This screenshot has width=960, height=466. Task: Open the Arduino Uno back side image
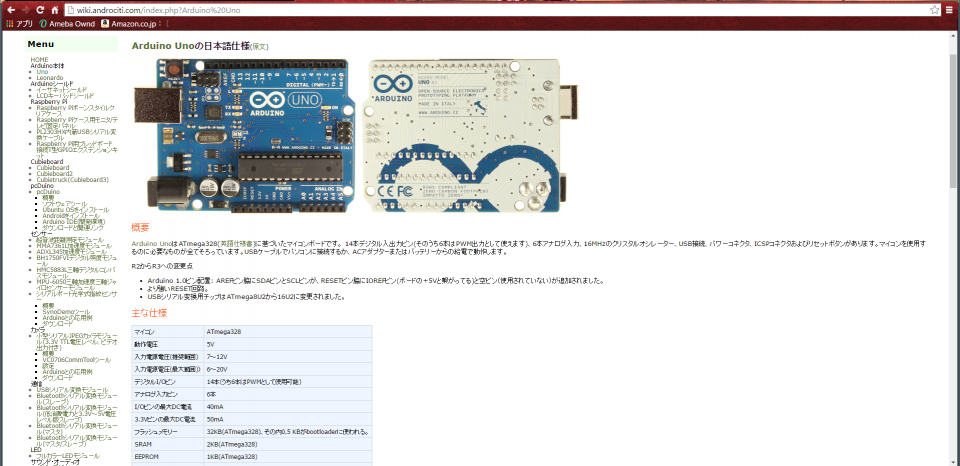click(x=471, y=135)
